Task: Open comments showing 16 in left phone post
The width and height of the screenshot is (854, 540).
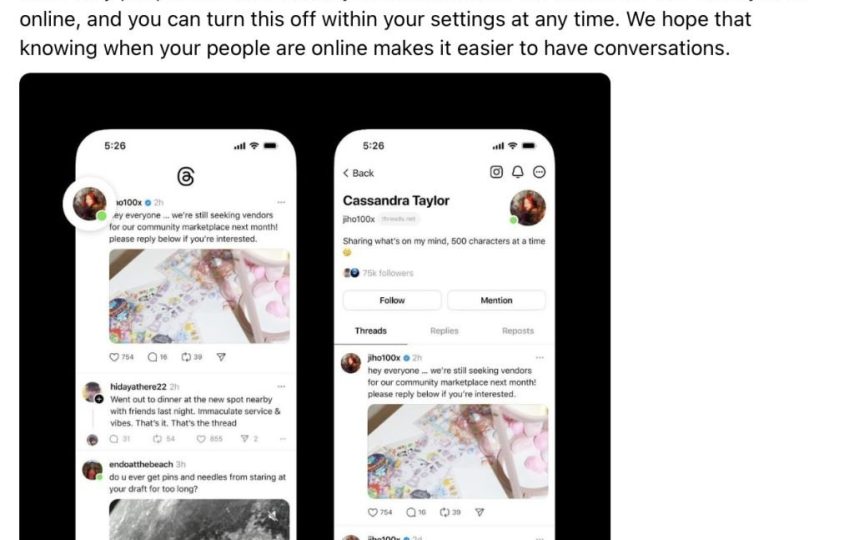Action: pyautogui.click(x=152, y=357)
